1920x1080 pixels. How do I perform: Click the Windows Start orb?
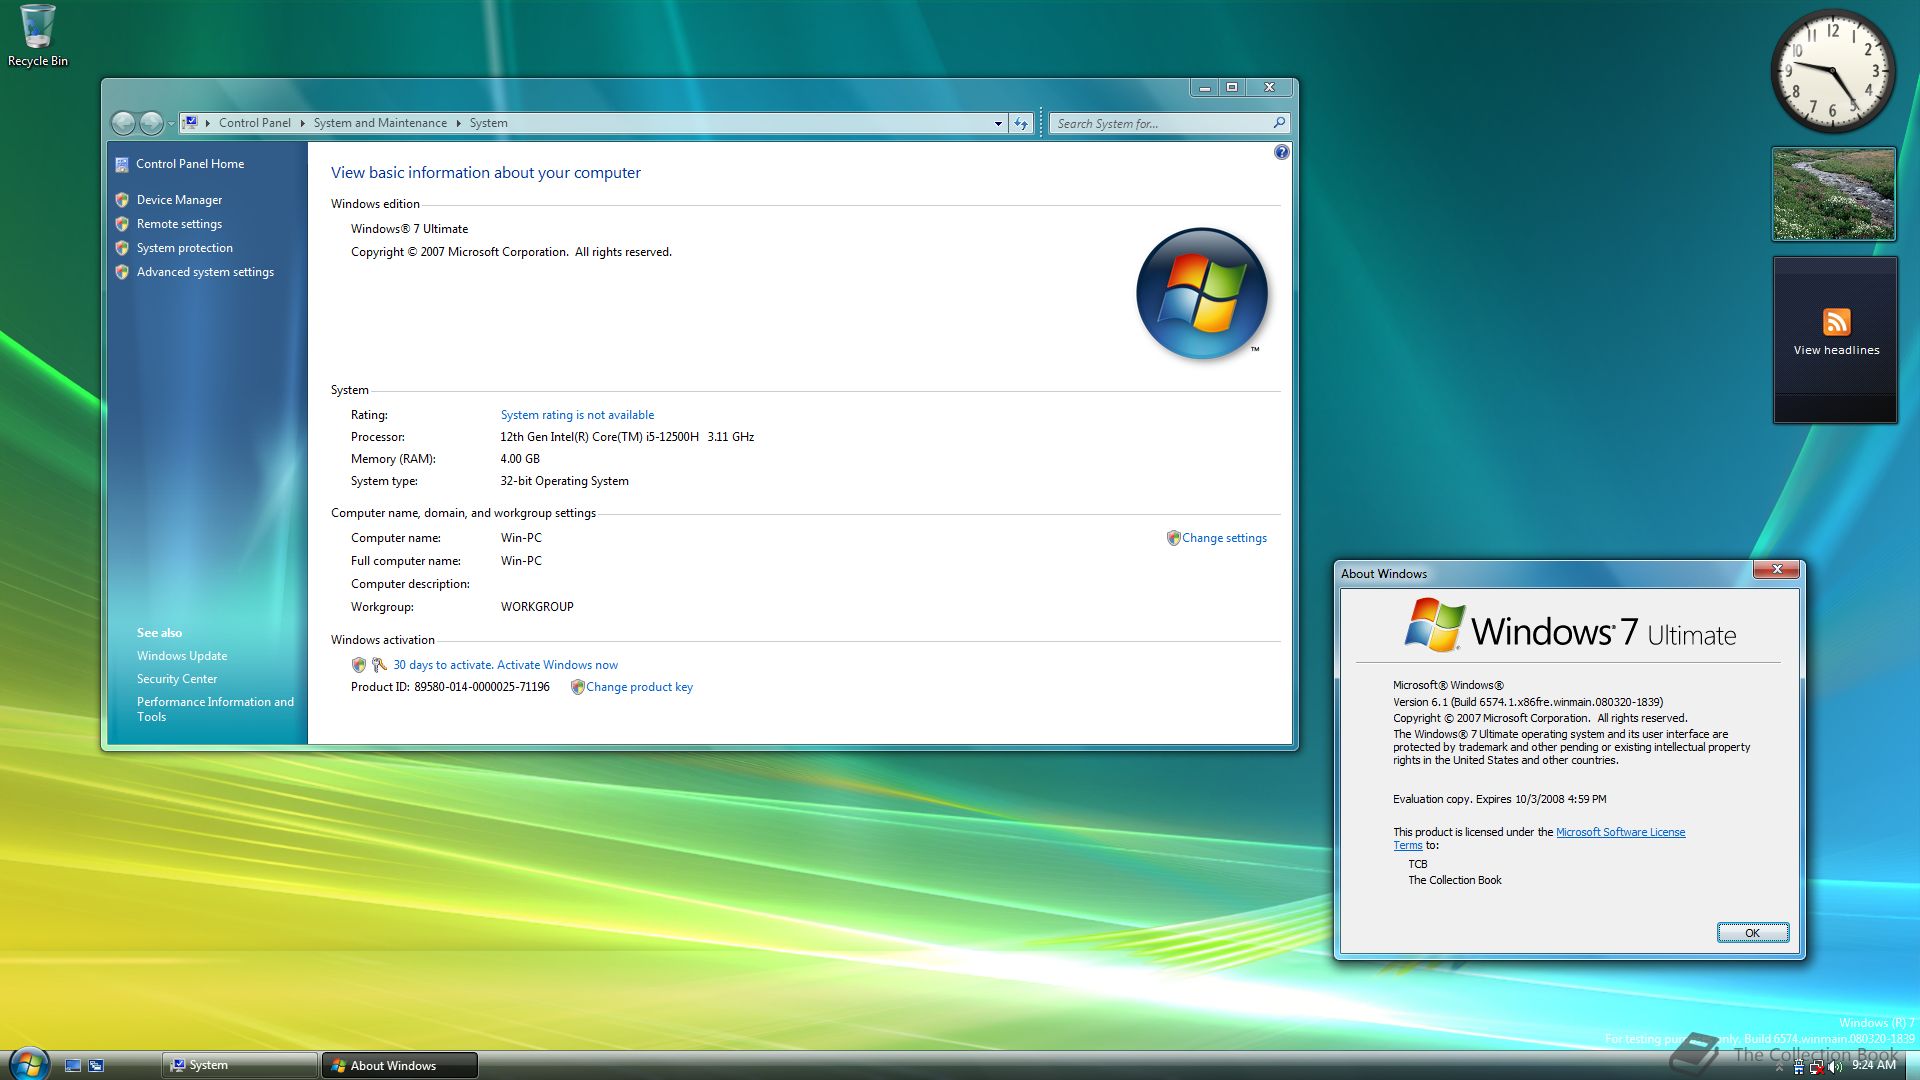point(28,1064)
